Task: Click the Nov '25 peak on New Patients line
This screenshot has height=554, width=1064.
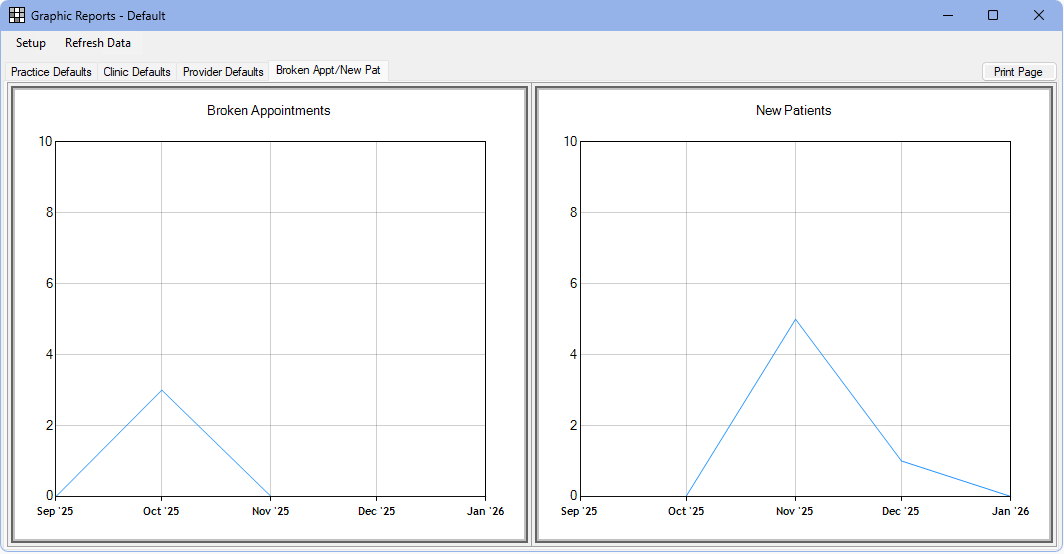Action: coord(795,319)
